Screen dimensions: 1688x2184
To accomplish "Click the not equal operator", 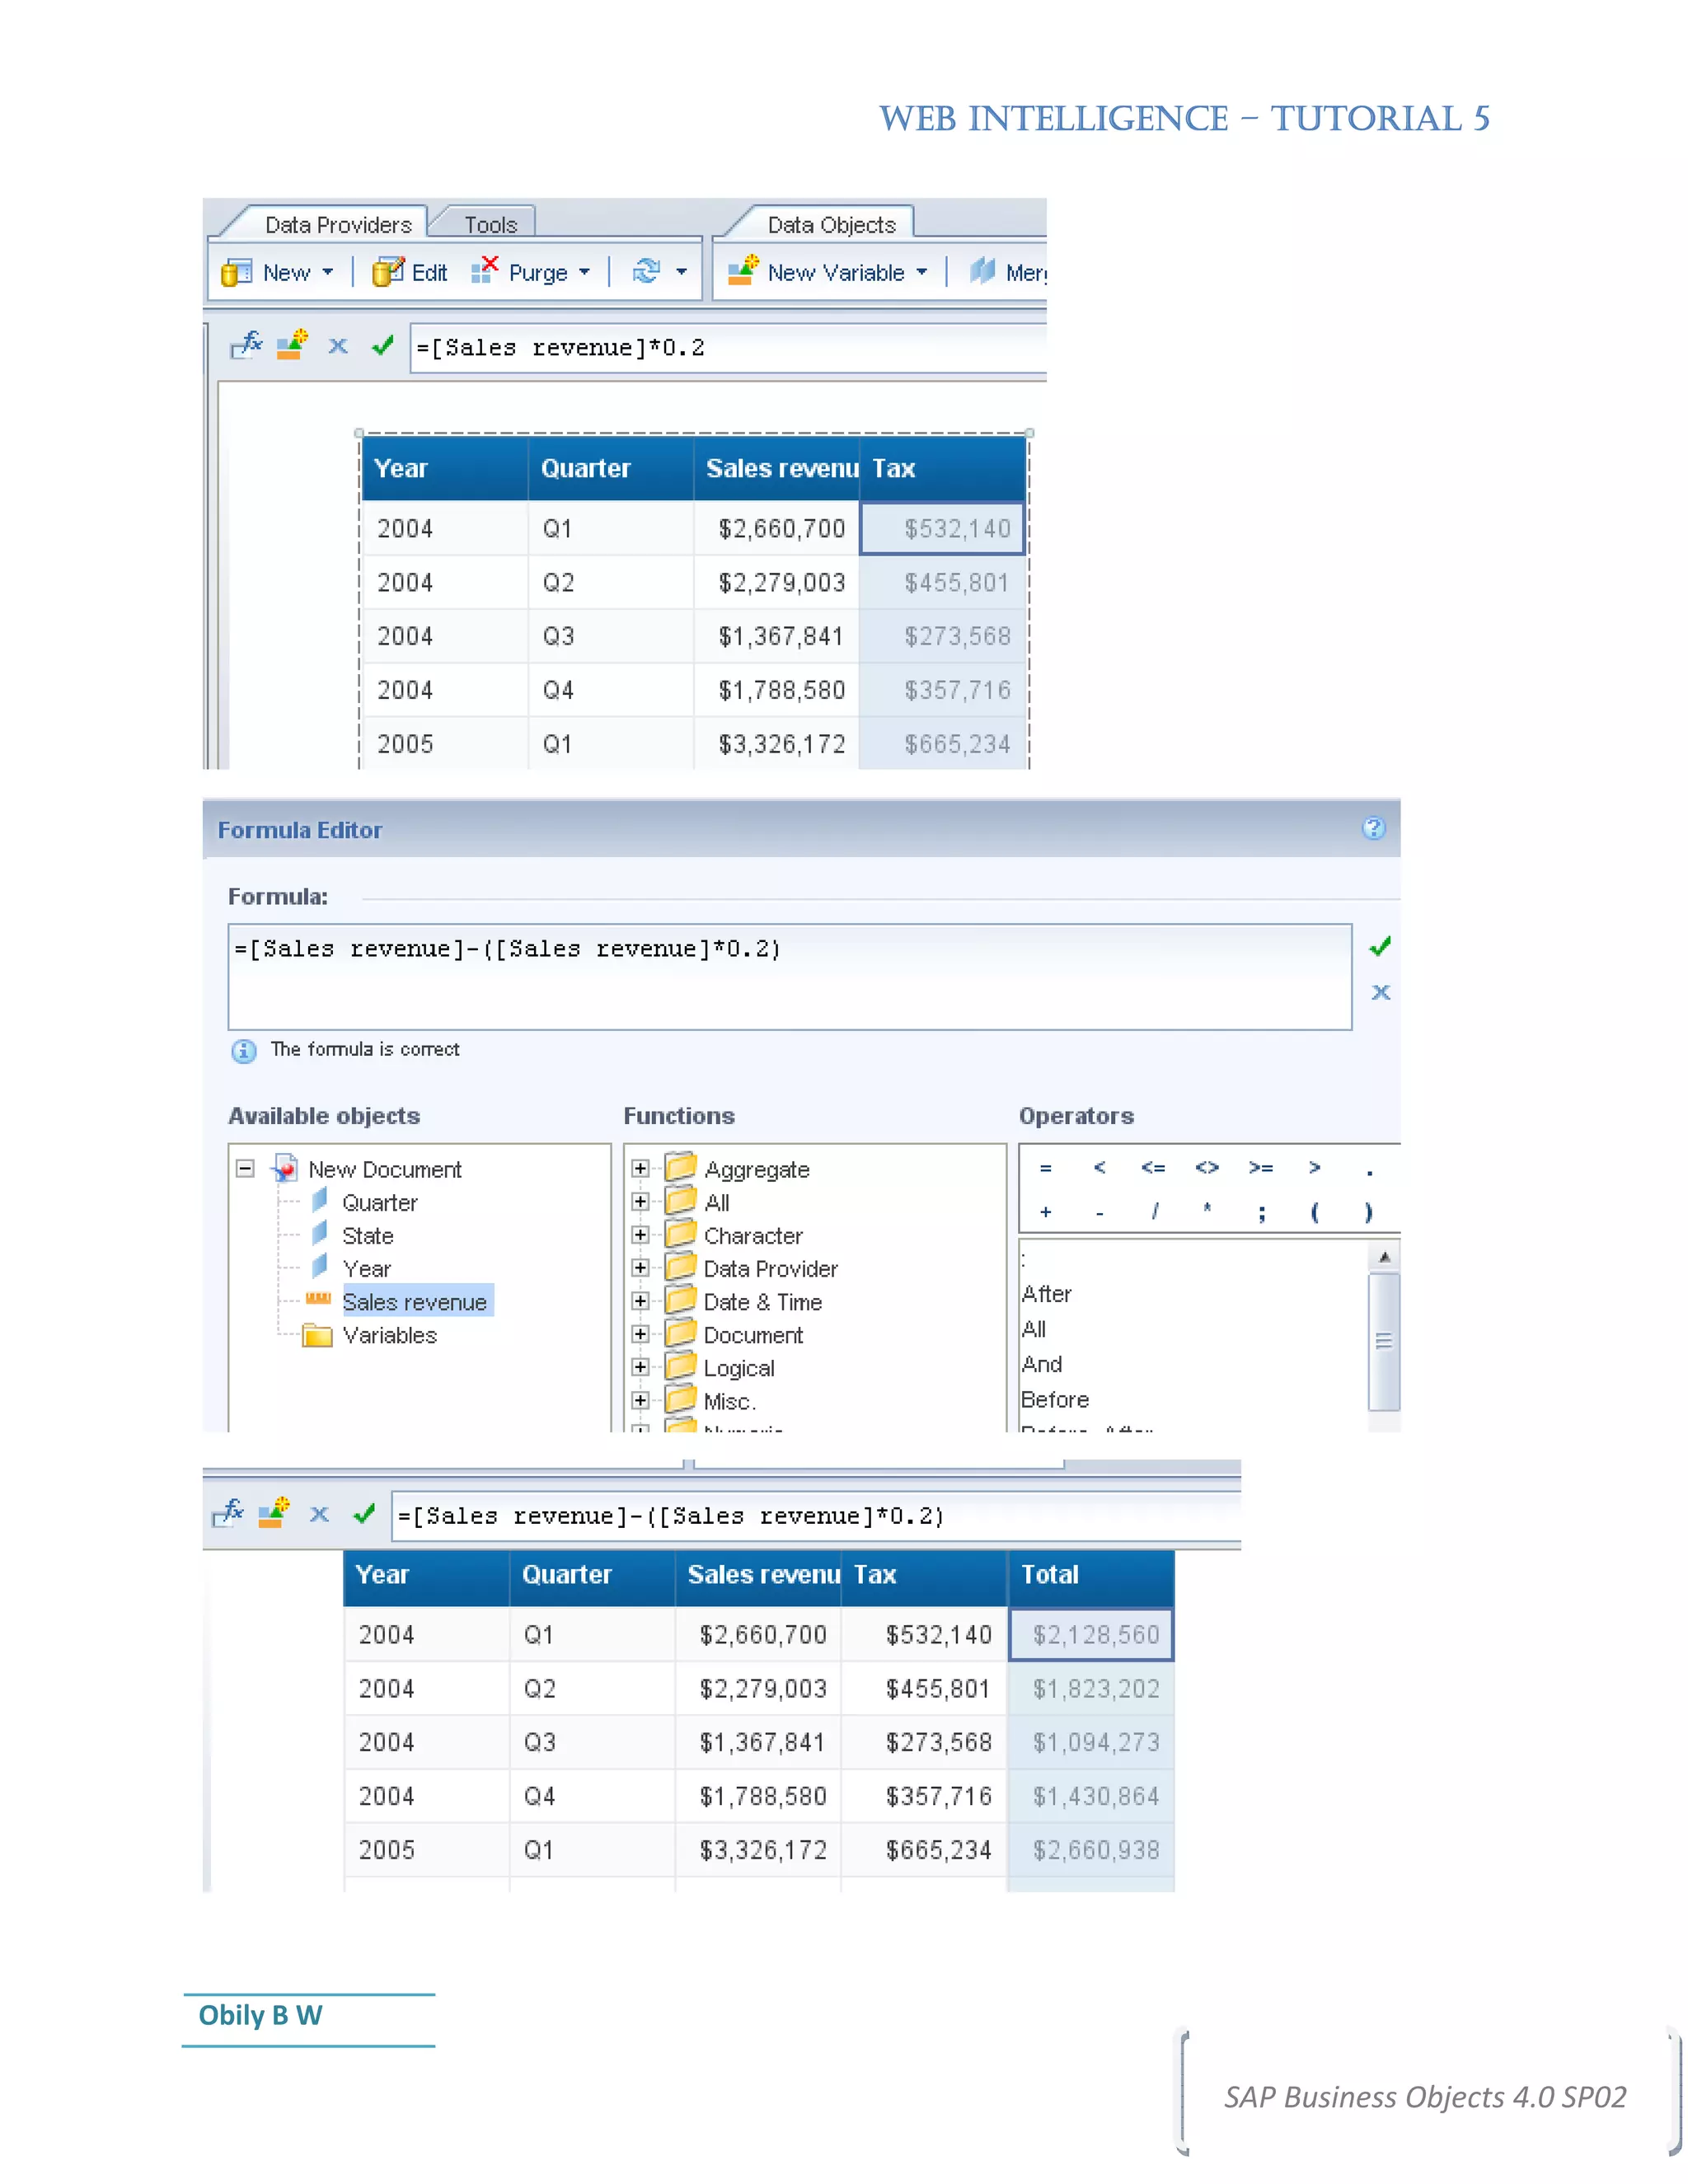I will point(1207,1167).
